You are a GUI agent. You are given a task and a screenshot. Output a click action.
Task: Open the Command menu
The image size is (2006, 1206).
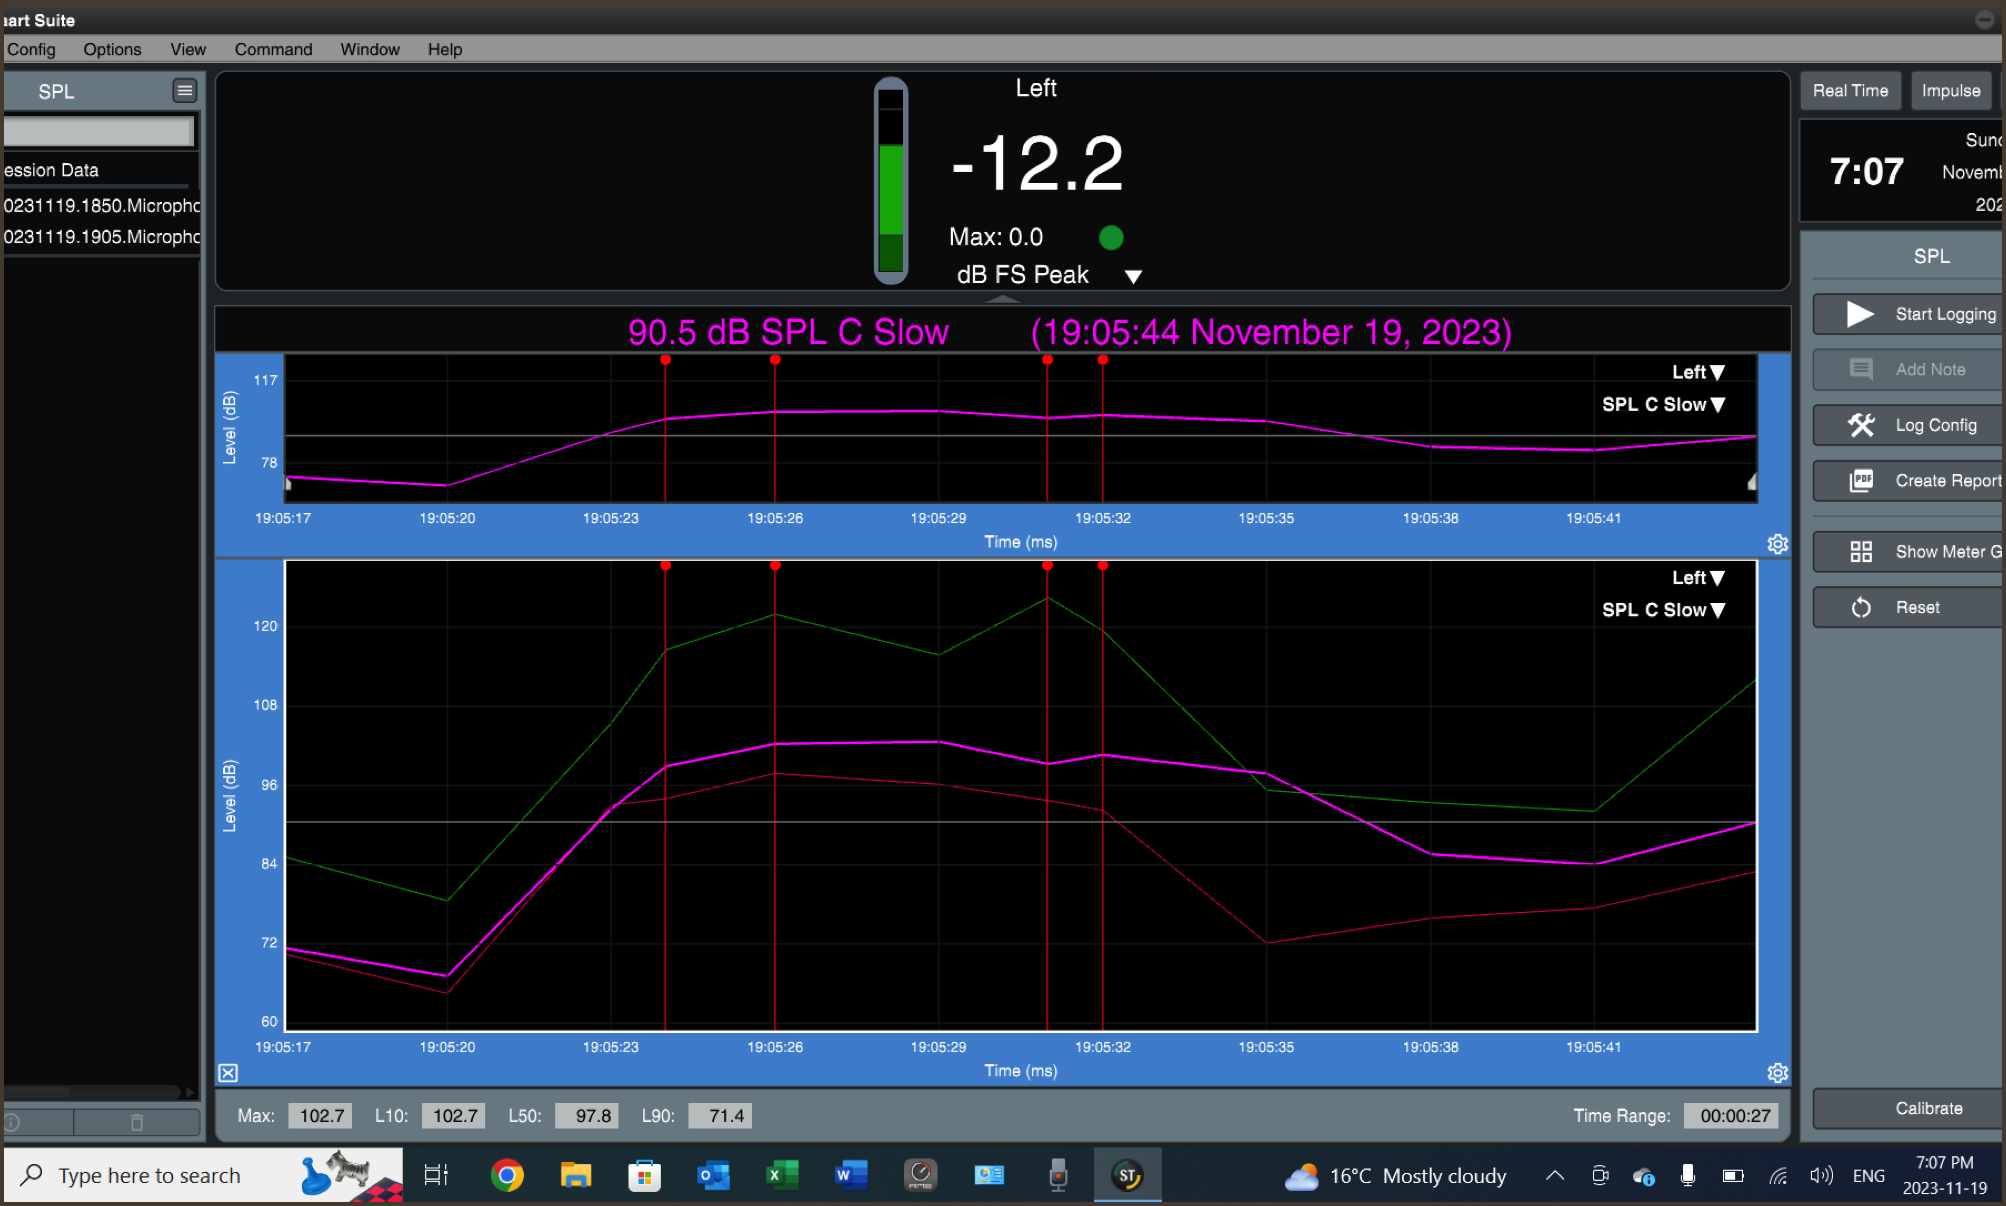click(x=273, y=49)
